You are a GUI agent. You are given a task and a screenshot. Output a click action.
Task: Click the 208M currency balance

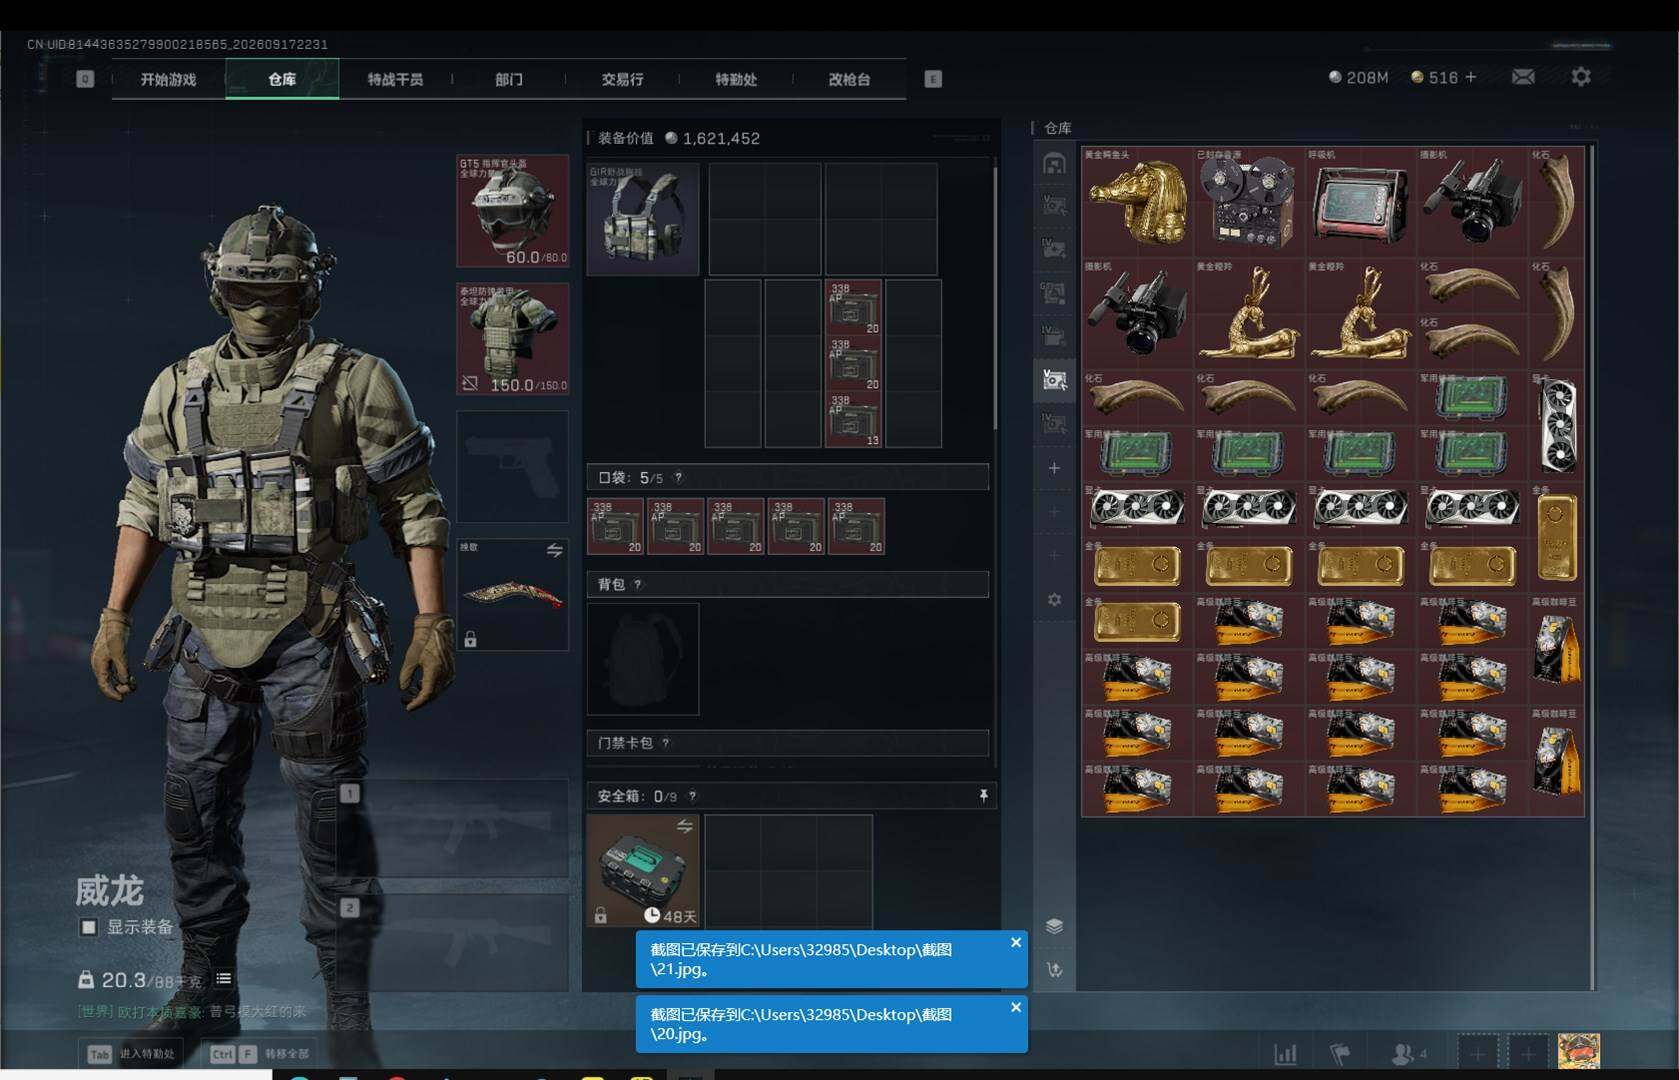(x=1358, y=77)
